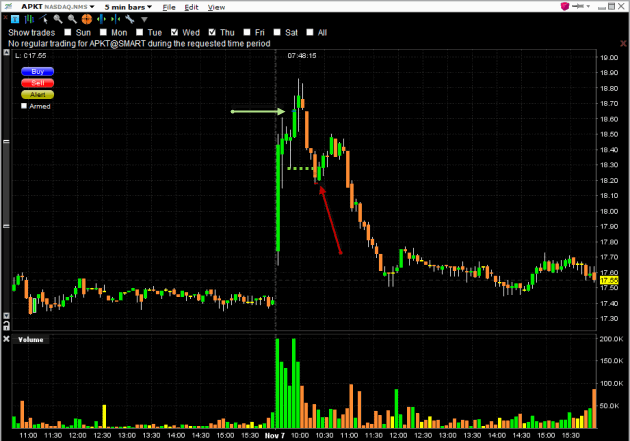Viewport: 630px width, 441px height.
Task: Enable Sat trades checkbox
Action: click(277, 32)
